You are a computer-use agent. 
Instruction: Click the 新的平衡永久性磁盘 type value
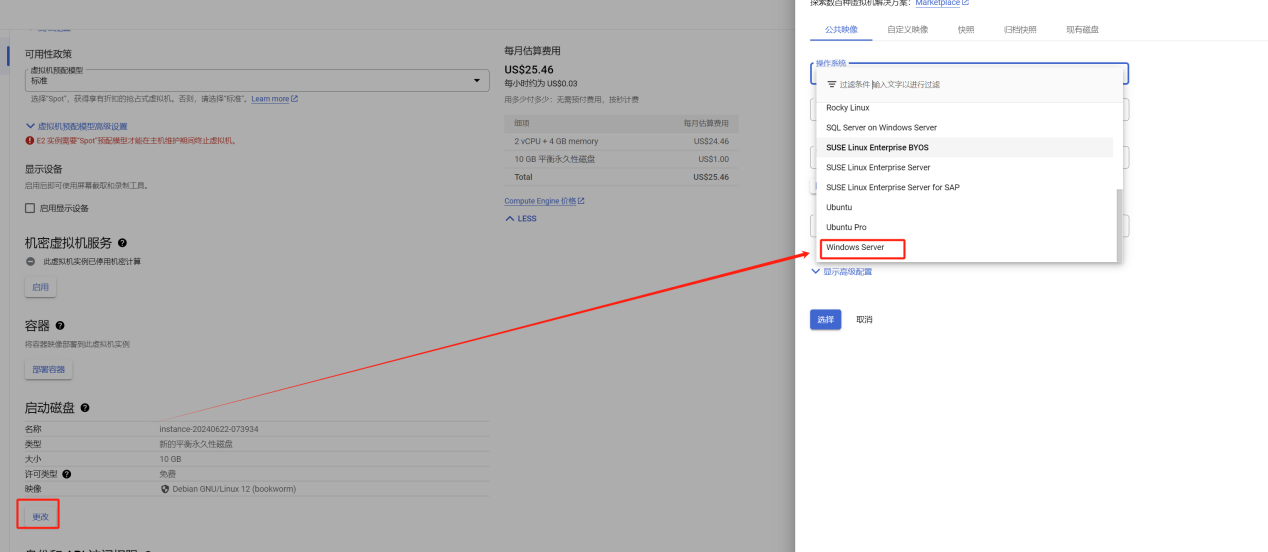click(x=195, y=444)
